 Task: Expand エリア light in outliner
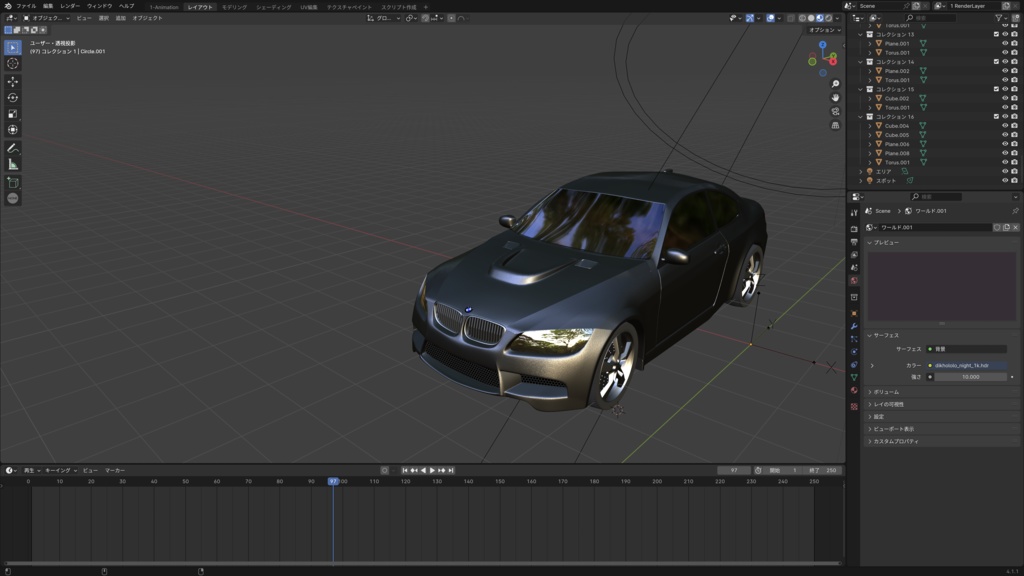pos(861,172)
